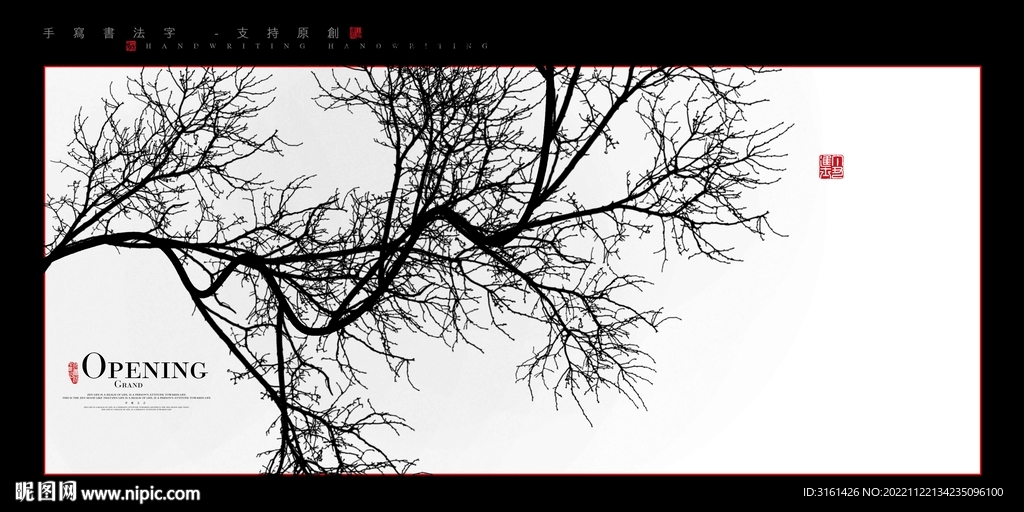Open the www.nipic.com link
The height and width of the screenshot is (512, 1024).
coord(140,493)
